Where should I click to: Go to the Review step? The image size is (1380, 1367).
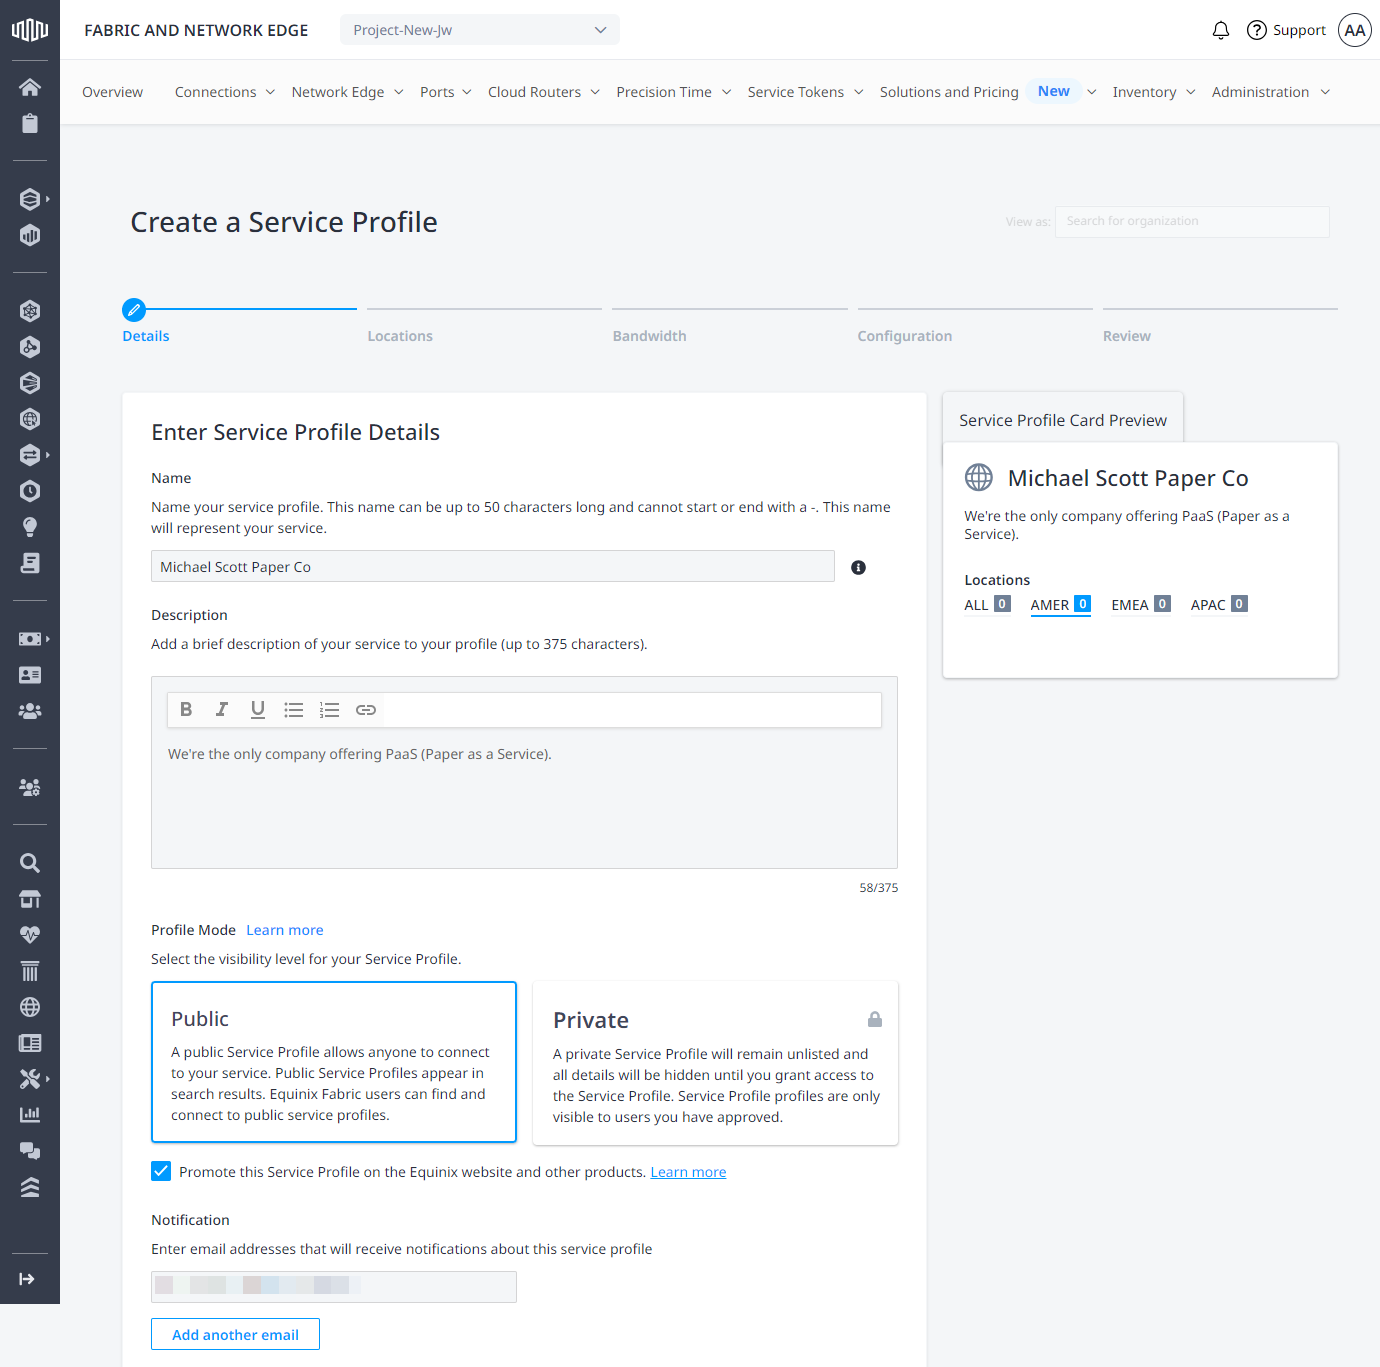point(1127,336)
